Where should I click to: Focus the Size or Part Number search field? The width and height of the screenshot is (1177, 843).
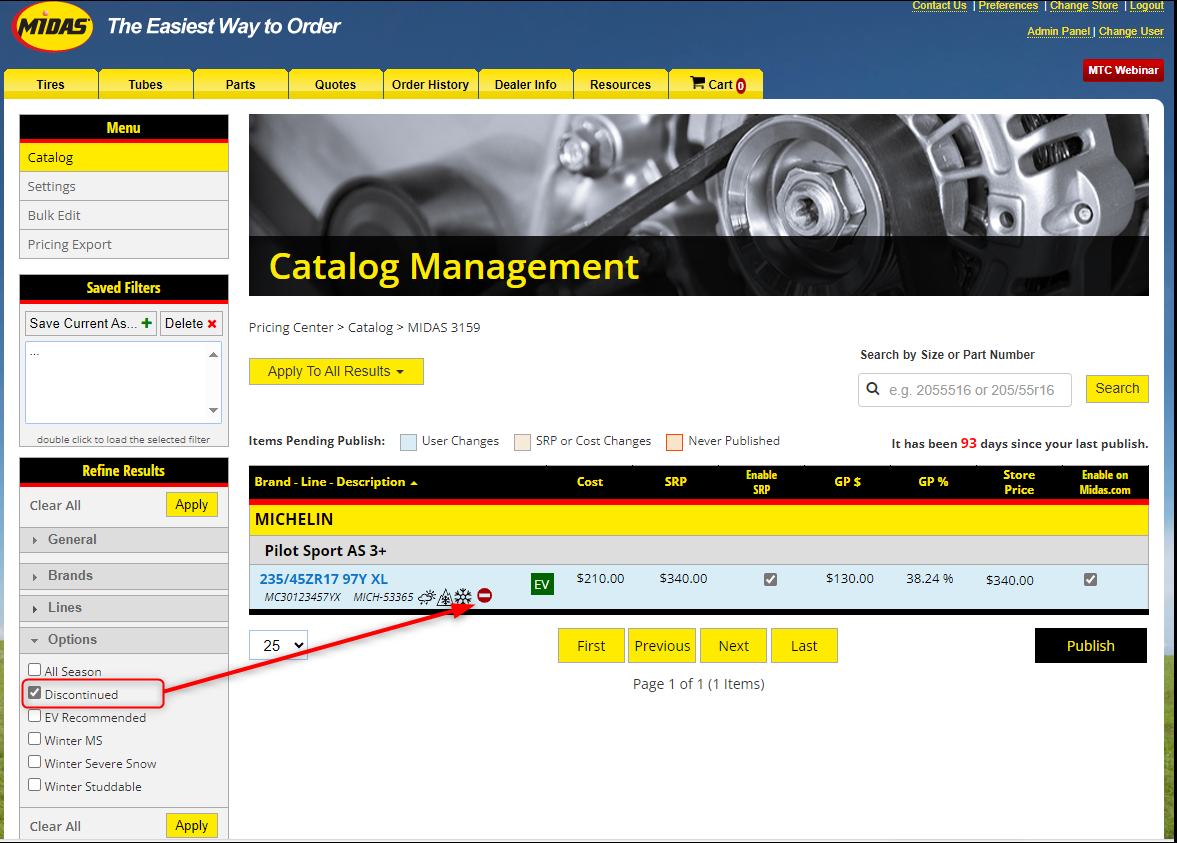click(965, 390)
